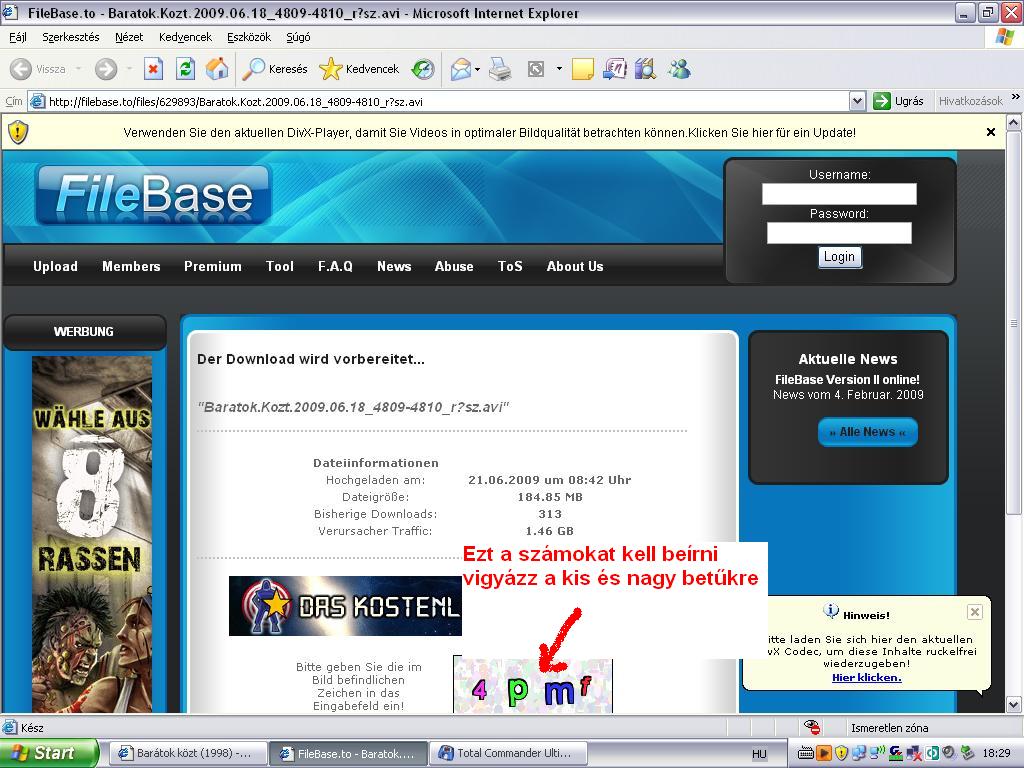
Task: Open the Eszközök menu
Action: click(x=249, y=37)
